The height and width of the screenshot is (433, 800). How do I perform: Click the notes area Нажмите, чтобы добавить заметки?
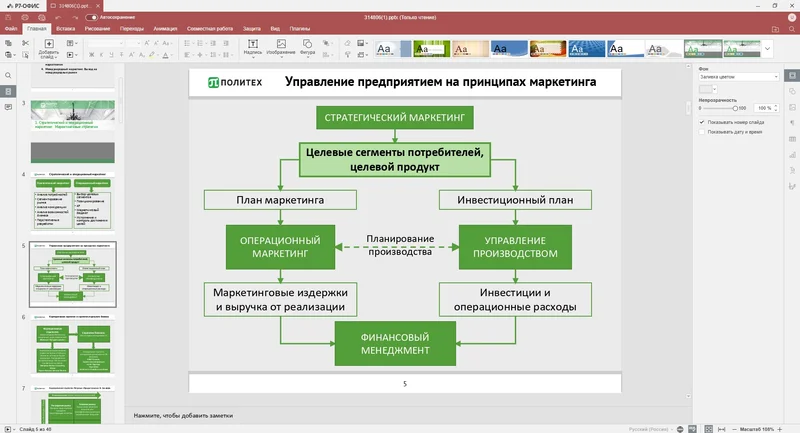click(183, 416)
